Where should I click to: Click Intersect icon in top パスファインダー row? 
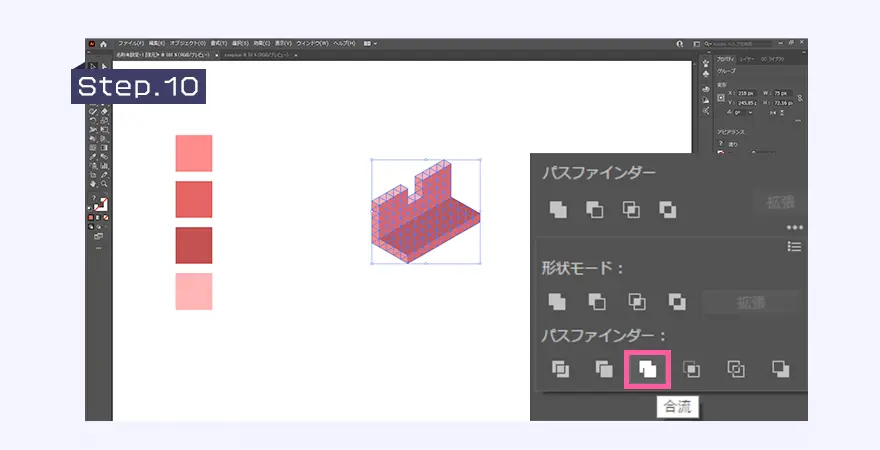(x=631, y=210)
